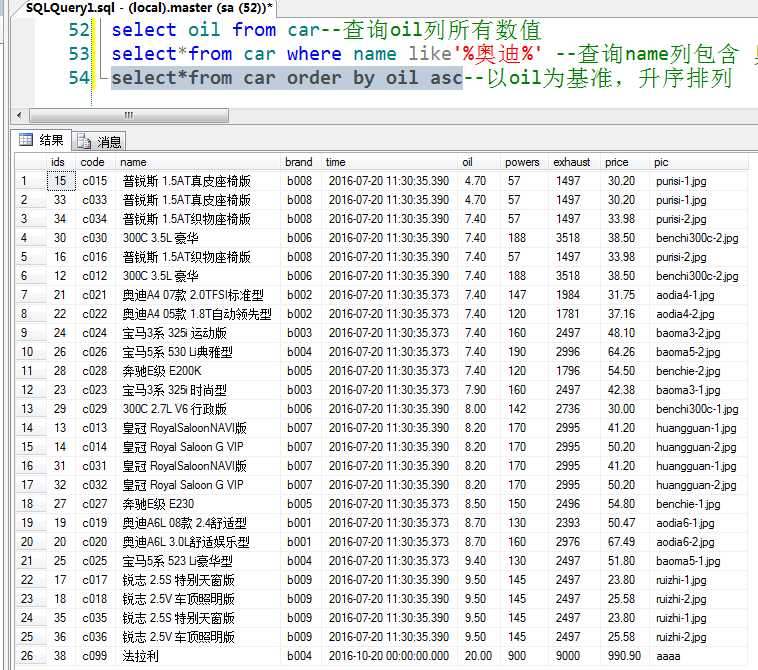Click the brand column header
This screenshot has height=670, width=758.
tap(299, 162)
